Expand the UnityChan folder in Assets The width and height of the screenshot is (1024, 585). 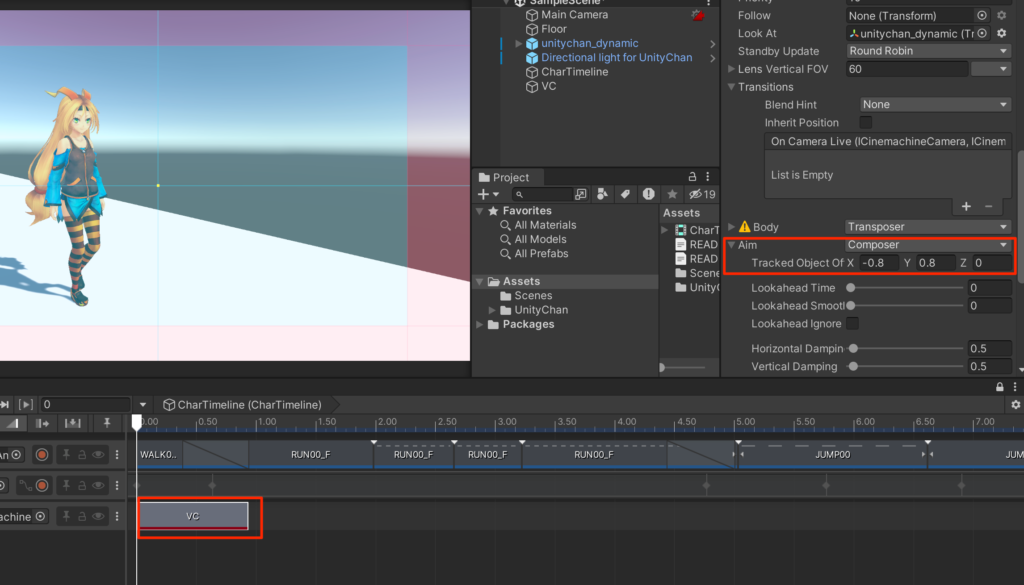coord(492,310)
